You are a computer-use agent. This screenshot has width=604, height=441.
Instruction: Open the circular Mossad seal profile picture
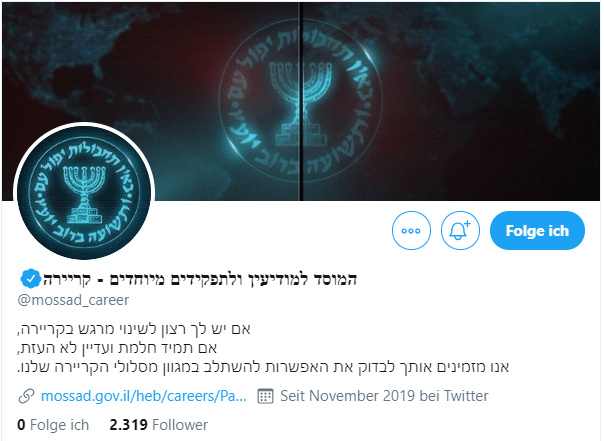click(84, 191)
